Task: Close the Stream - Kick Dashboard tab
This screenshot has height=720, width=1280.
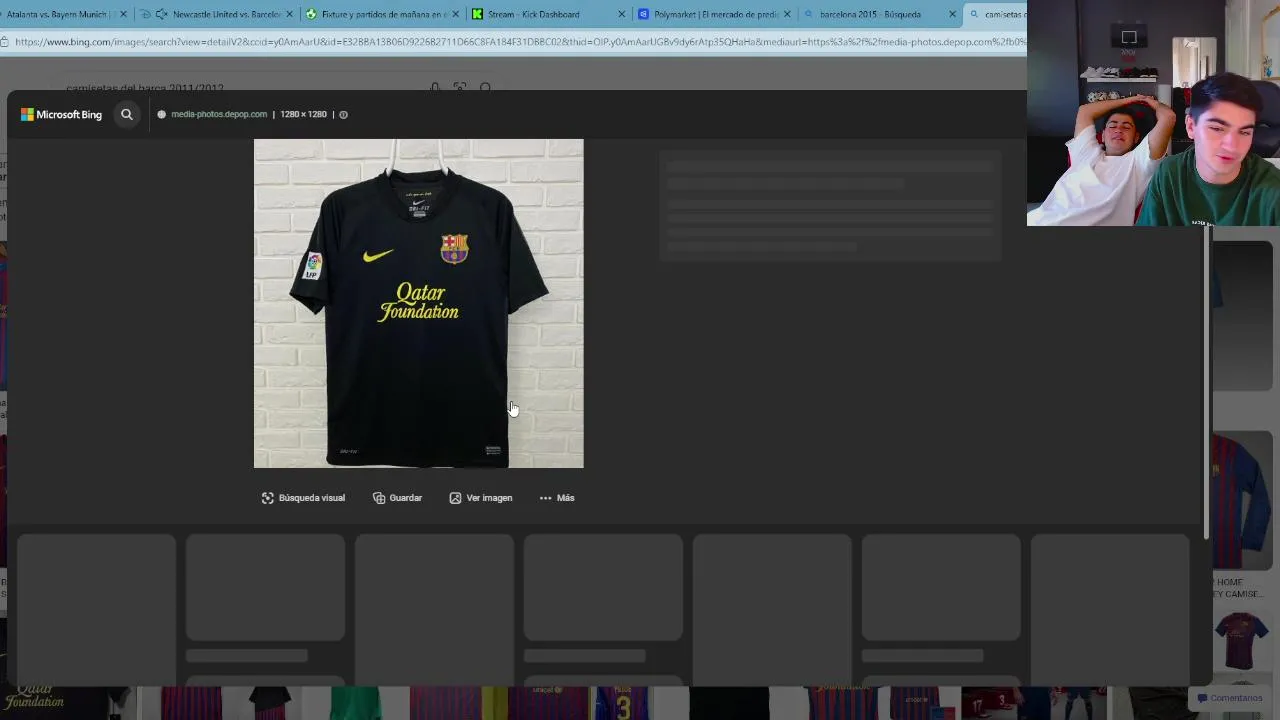Action: tap(621, 14)
